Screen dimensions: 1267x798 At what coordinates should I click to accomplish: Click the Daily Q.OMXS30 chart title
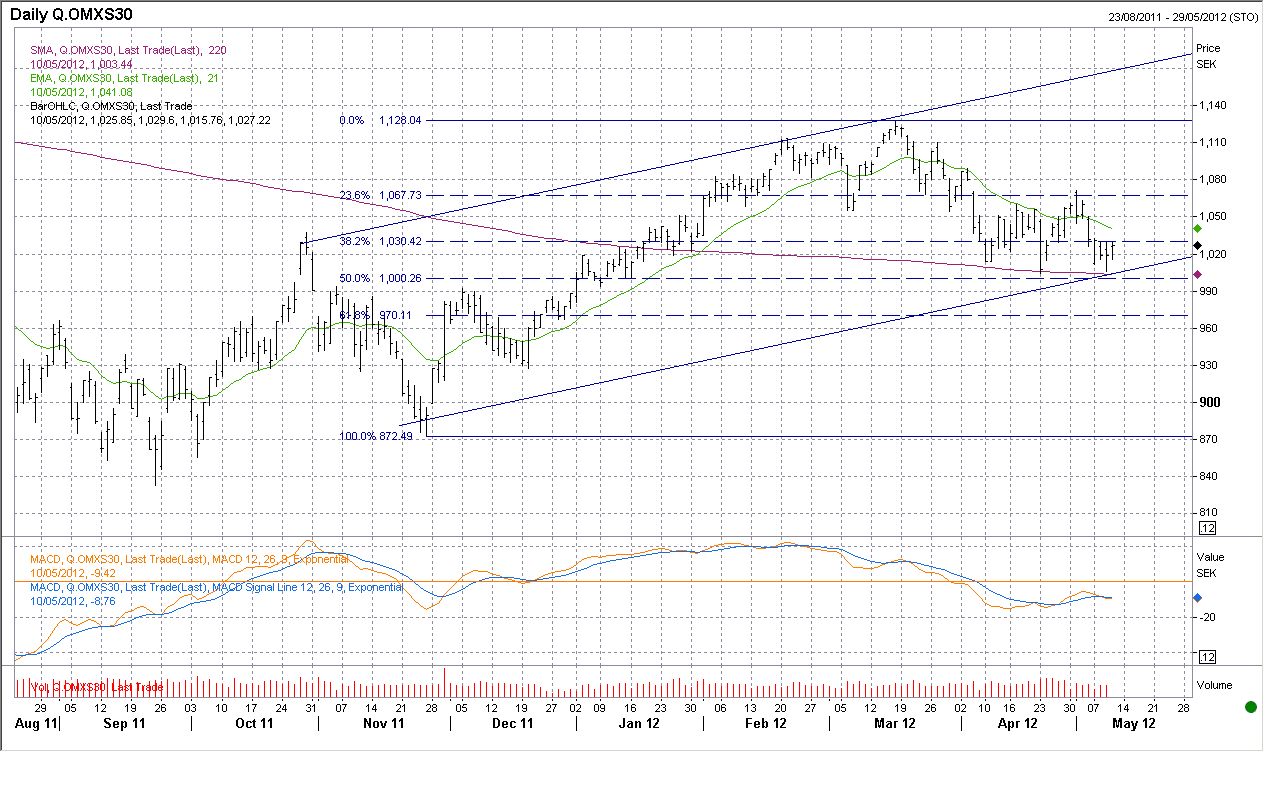[71, 15]
